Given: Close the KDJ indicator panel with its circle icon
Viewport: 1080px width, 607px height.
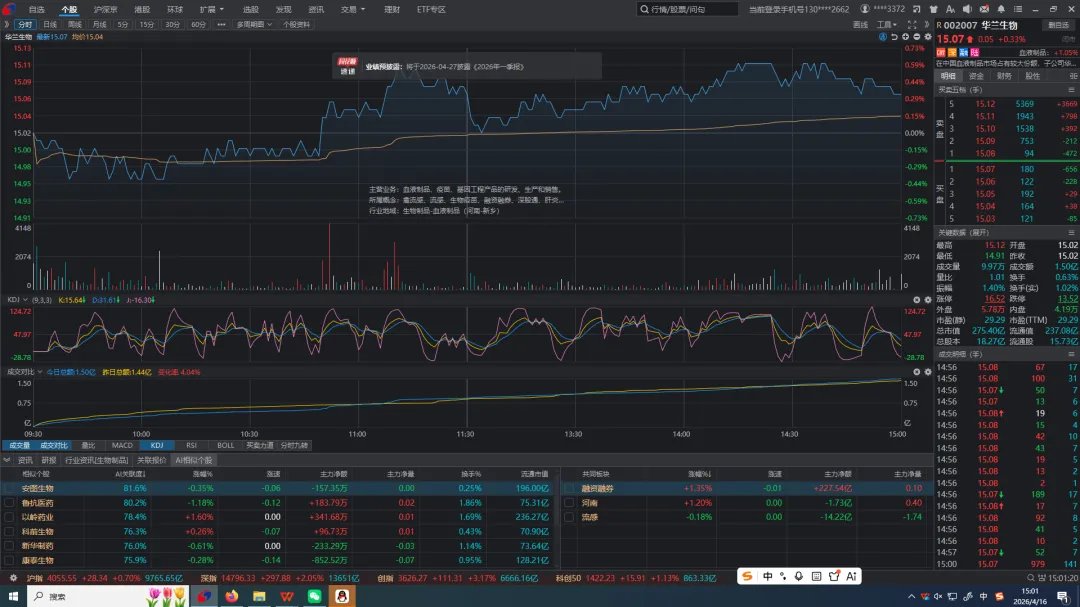Looking at the screenshot, I should 917,300.
